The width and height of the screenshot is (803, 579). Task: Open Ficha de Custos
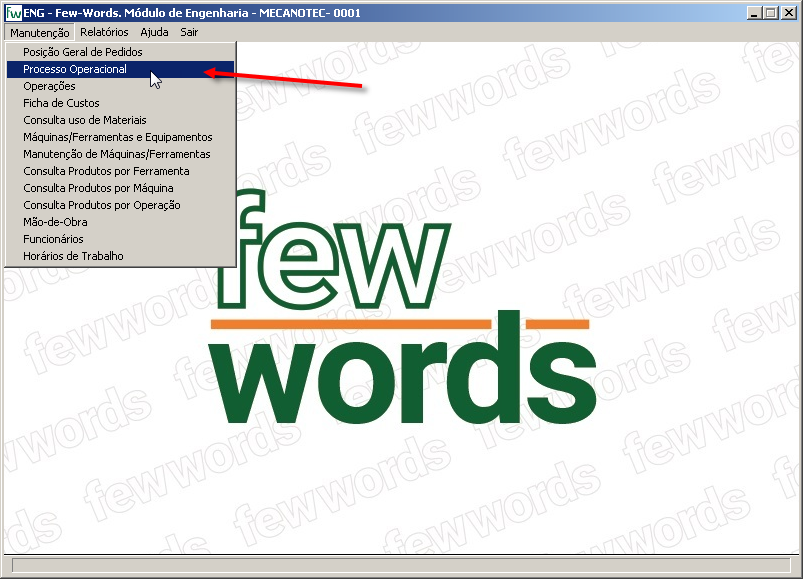click(120, 103)
